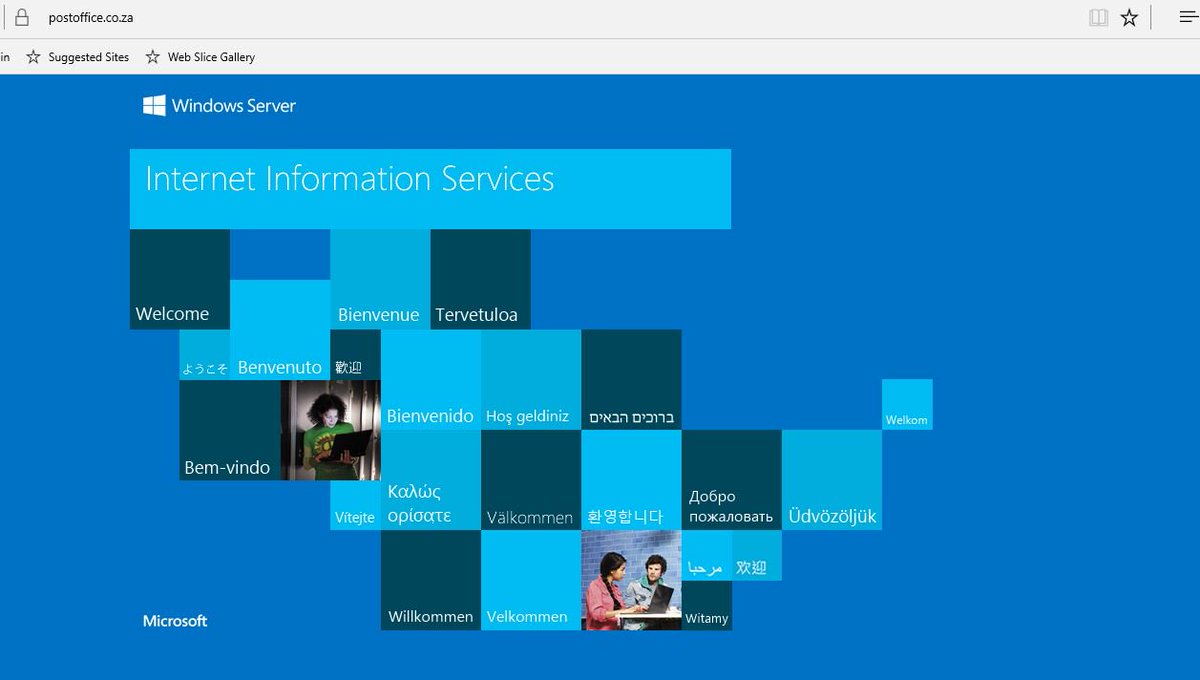Click the Willkommen tile
This screenshot has height=680, width=1200.
[431, 580]
